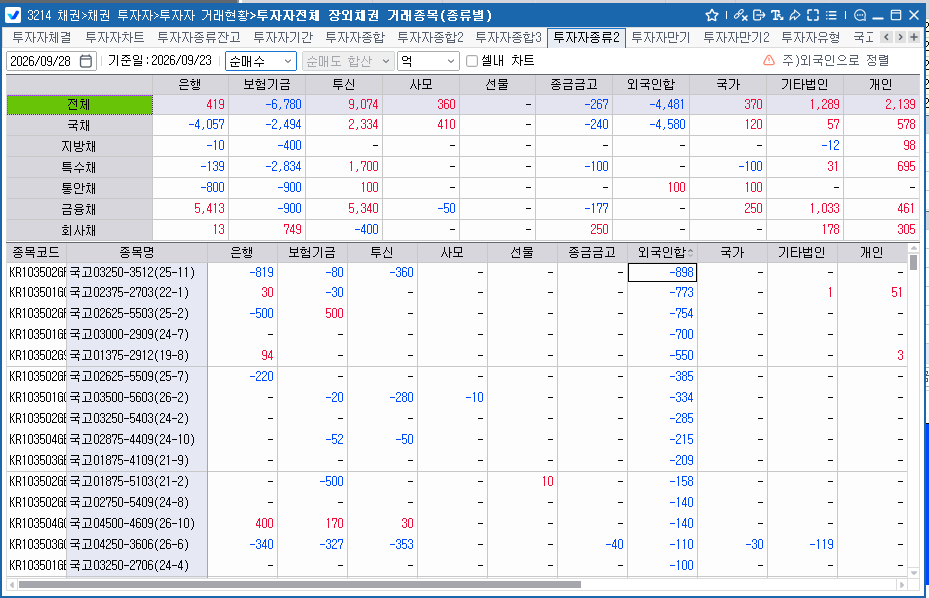929x598 pixels.
Task: Click the export arrow icon in title bar
Action: point(759,15)
